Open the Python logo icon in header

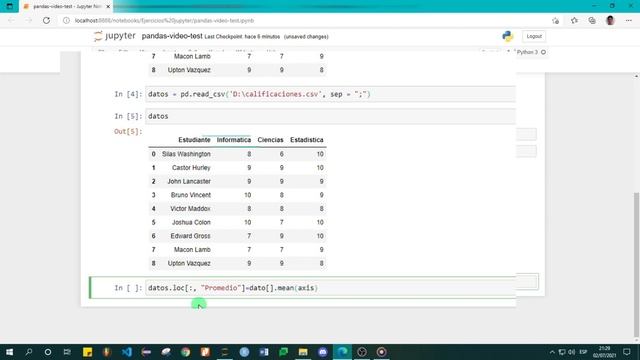pyautogui.click(x=507, y=36)
